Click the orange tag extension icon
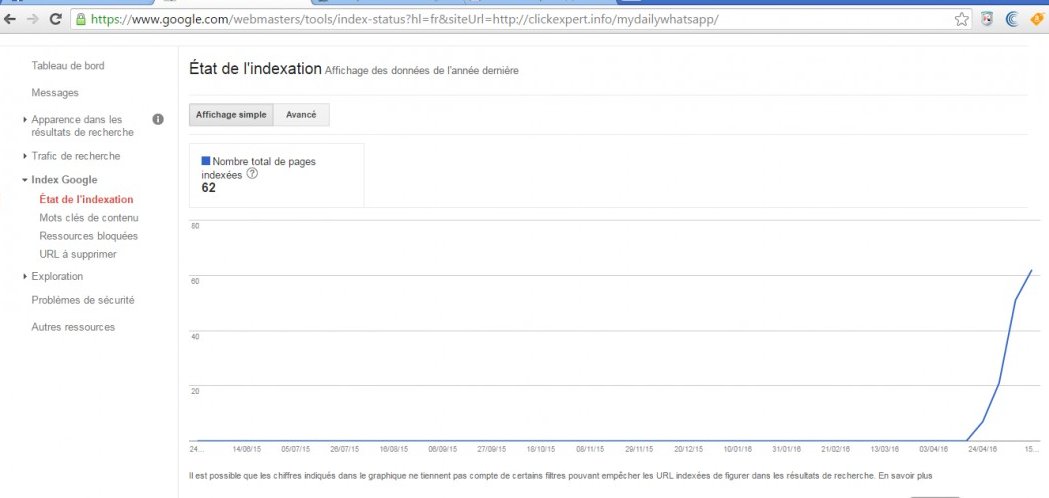Screen dimensions: 1049x498 [x=1038, y=19]
